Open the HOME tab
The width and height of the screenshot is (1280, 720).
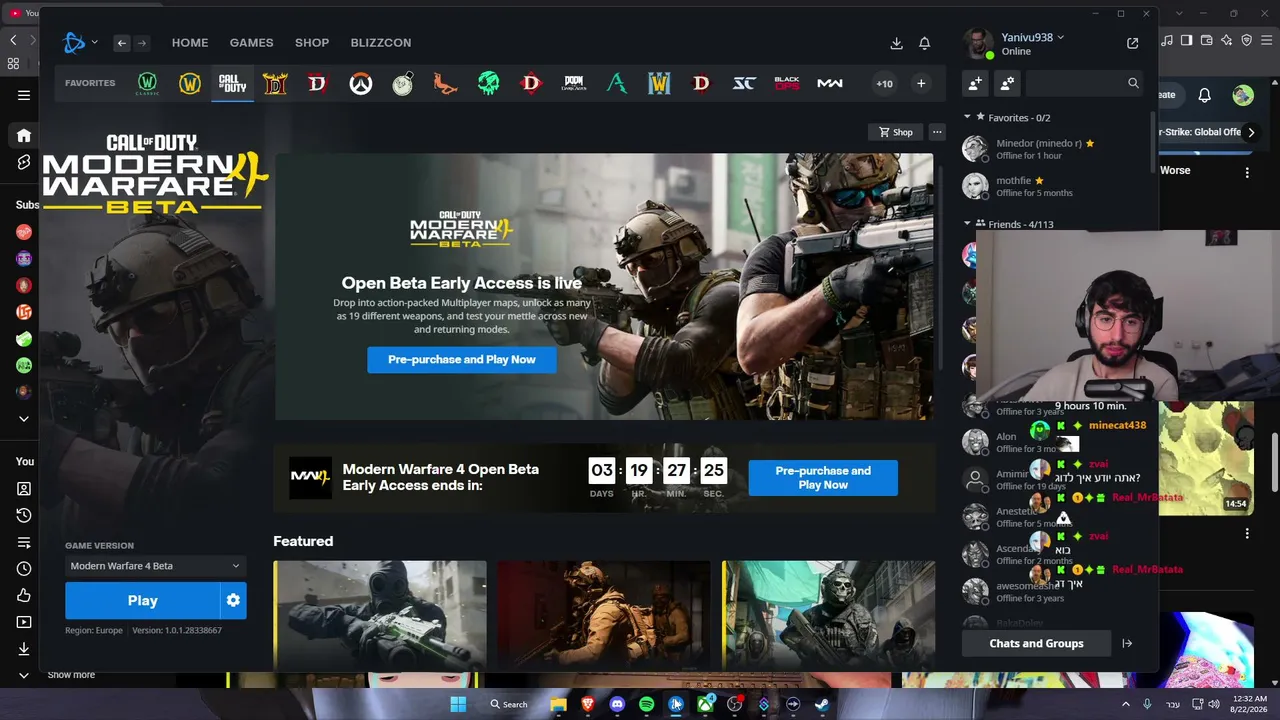coord(190,43)
